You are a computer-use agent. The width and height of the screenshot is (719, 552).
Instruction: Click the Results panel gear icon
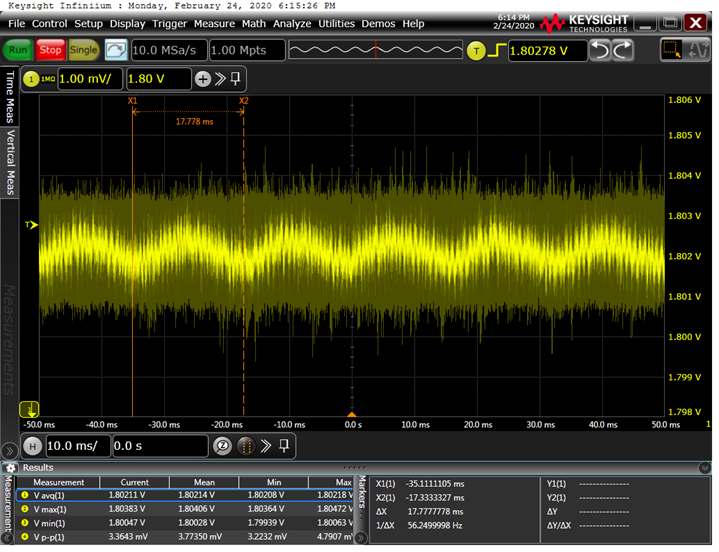tap(11, 468)
